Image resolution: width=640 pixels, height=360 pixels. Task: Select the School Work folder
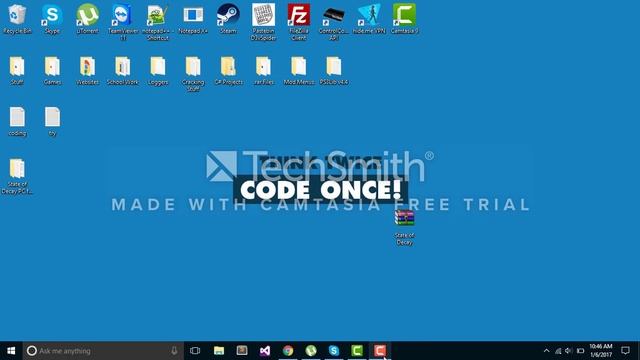[x=122, y=70]
